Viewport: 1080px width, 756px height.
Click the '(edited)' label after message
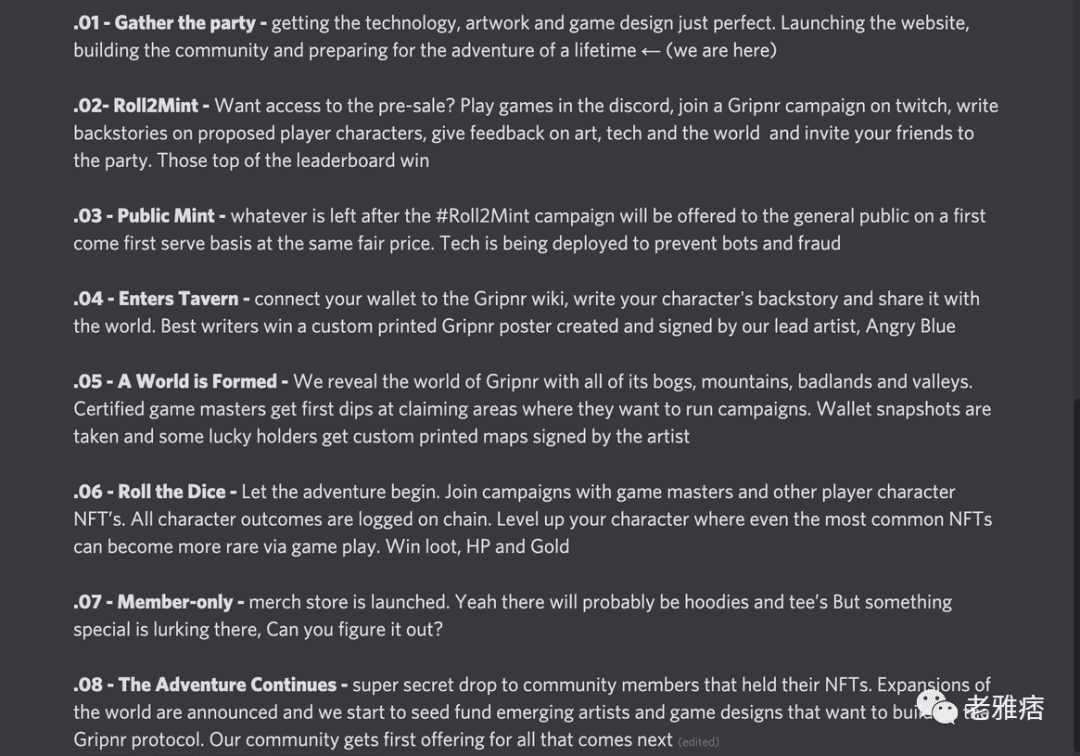pyautogui.click(x=698, y=742)
